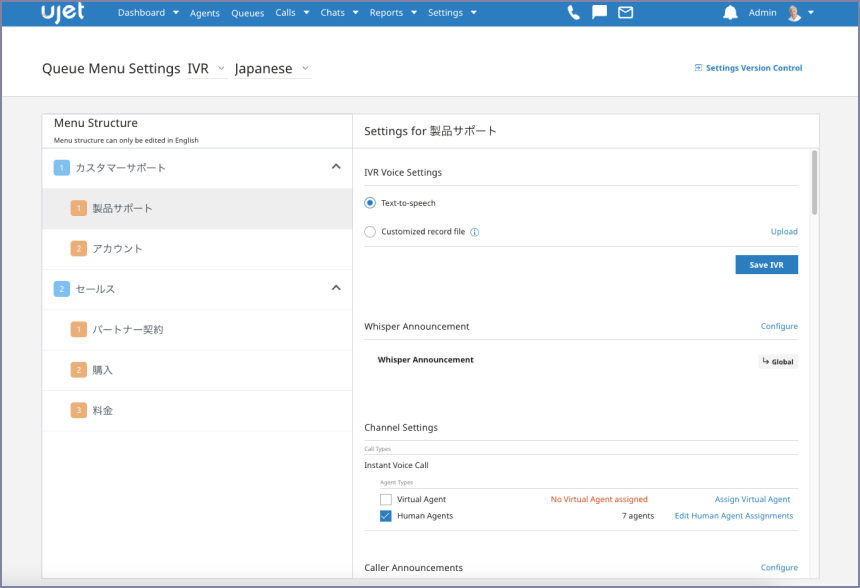Viewport: 860px width, 588px height.
Task: Open the Japanese language dropdown
Action: tap(272, 69)
